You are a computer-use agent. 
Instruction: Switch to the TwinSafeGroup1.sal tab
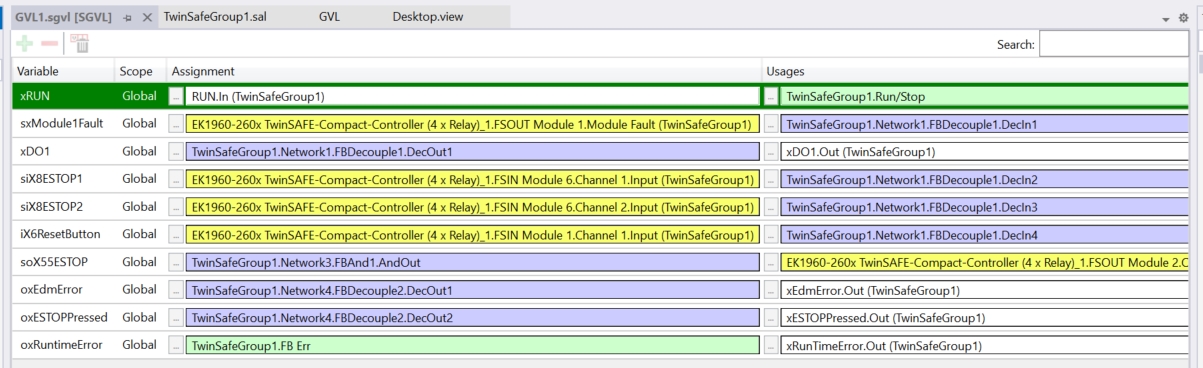click(215, 17)
